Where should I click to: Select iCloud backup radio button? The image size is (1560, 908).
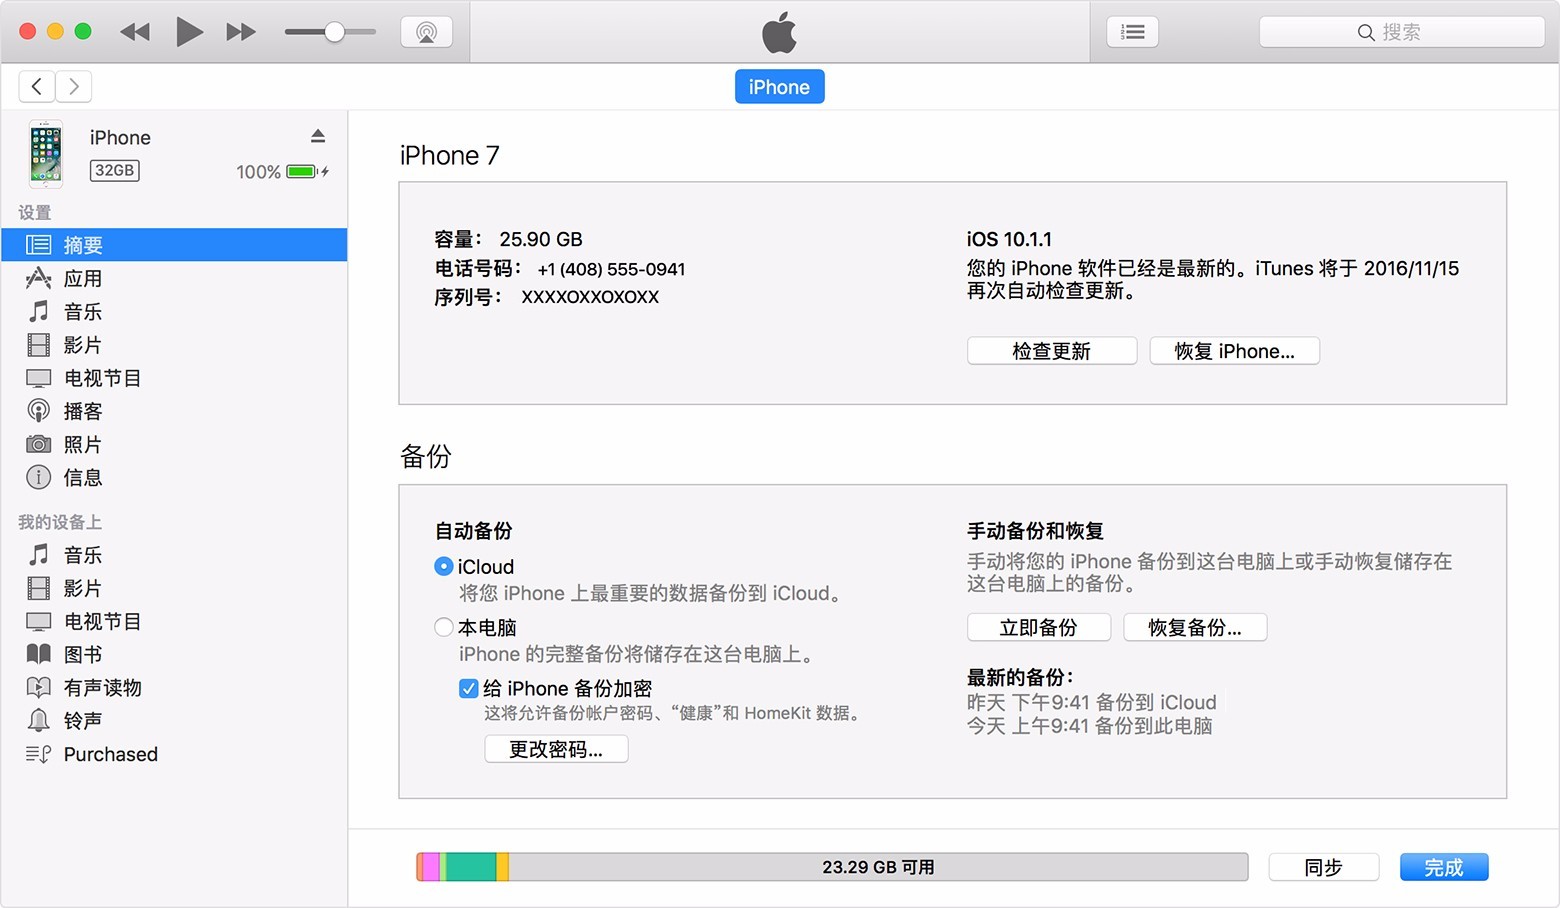[x=444, y=566]
